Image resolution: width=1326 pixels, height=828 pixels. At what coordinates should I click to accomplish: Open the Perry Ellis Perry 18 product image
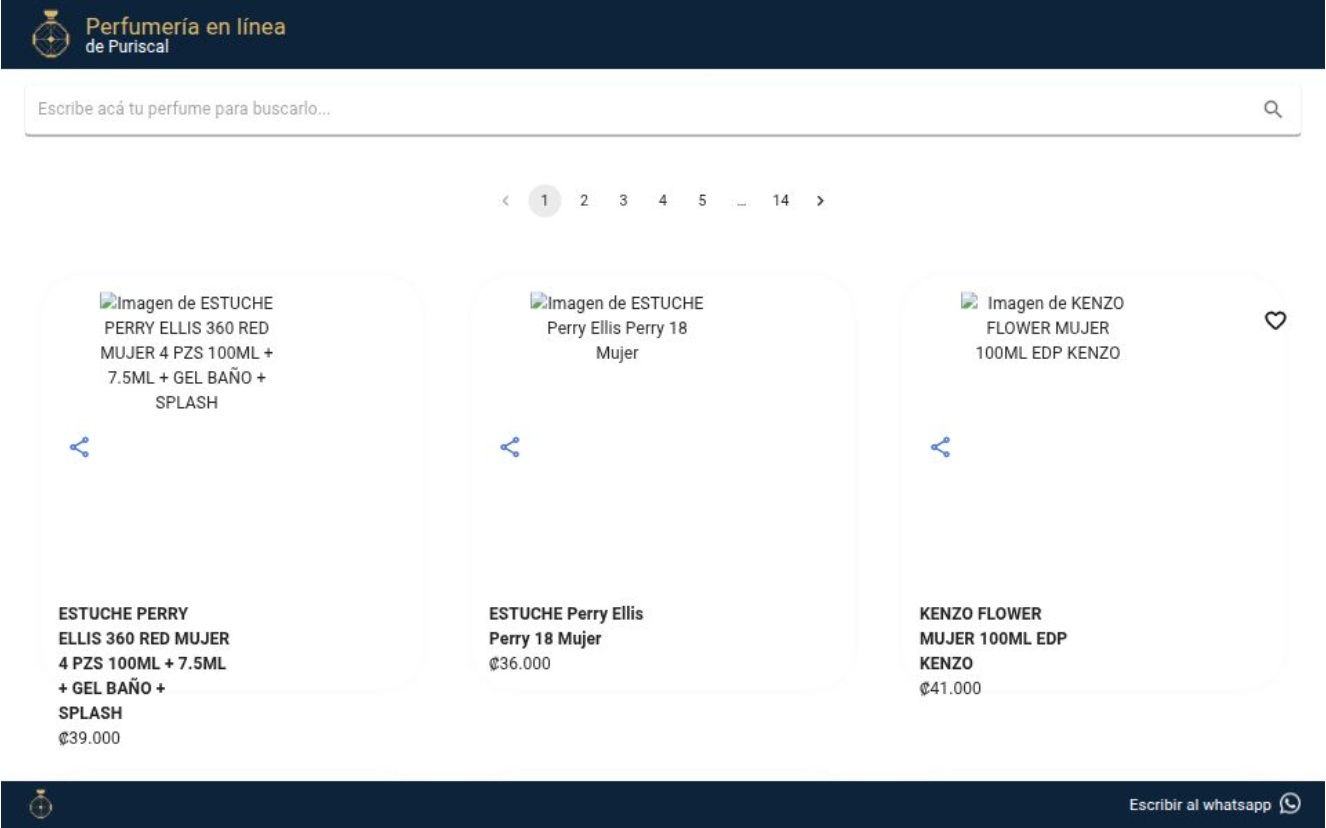point(617,328)
